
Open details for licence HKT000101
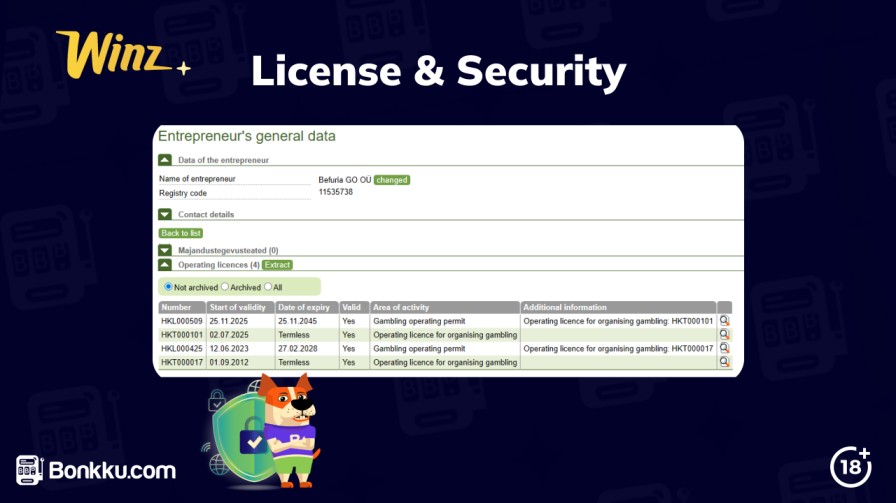point(724,334)
